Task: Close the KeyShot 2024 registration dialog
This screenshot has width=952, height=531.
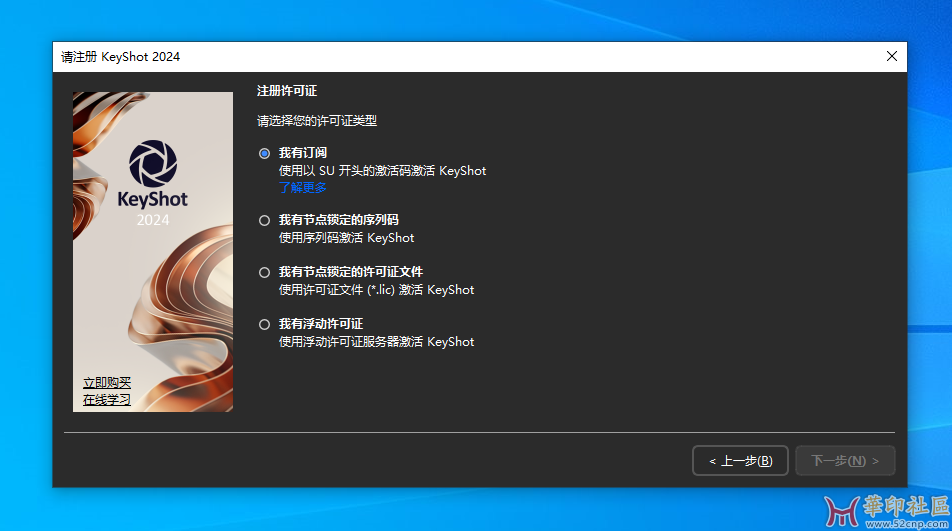Action: 891,56
